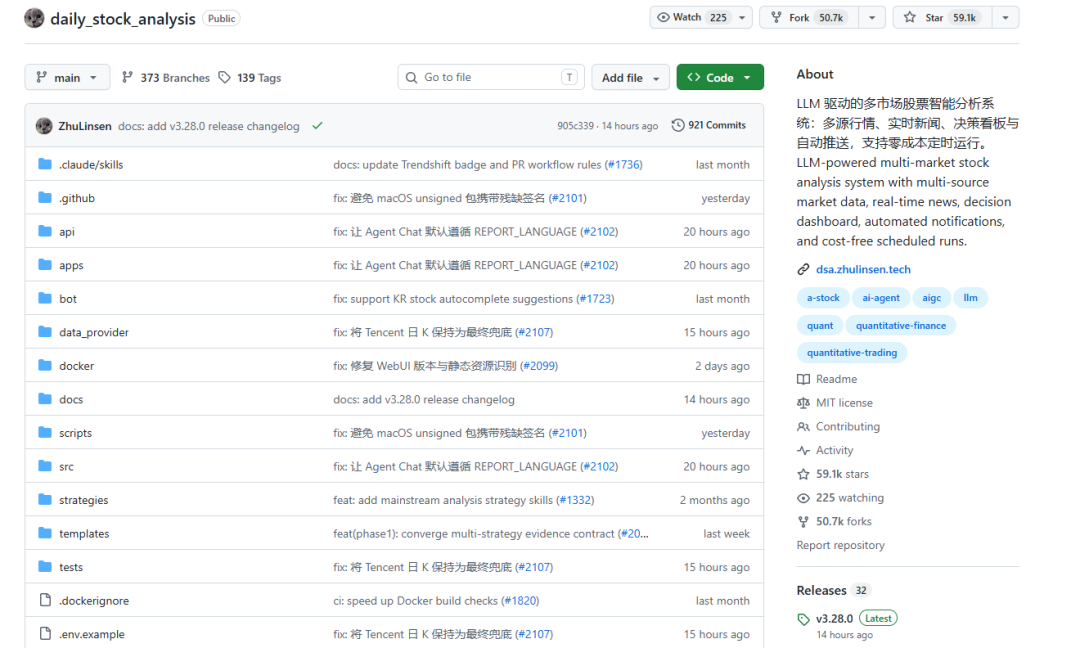Image resolution: width=1080 pixels, height=648 pixels.
Task: Click the scale icon next to MIT license
Action: tap(803, 403)
